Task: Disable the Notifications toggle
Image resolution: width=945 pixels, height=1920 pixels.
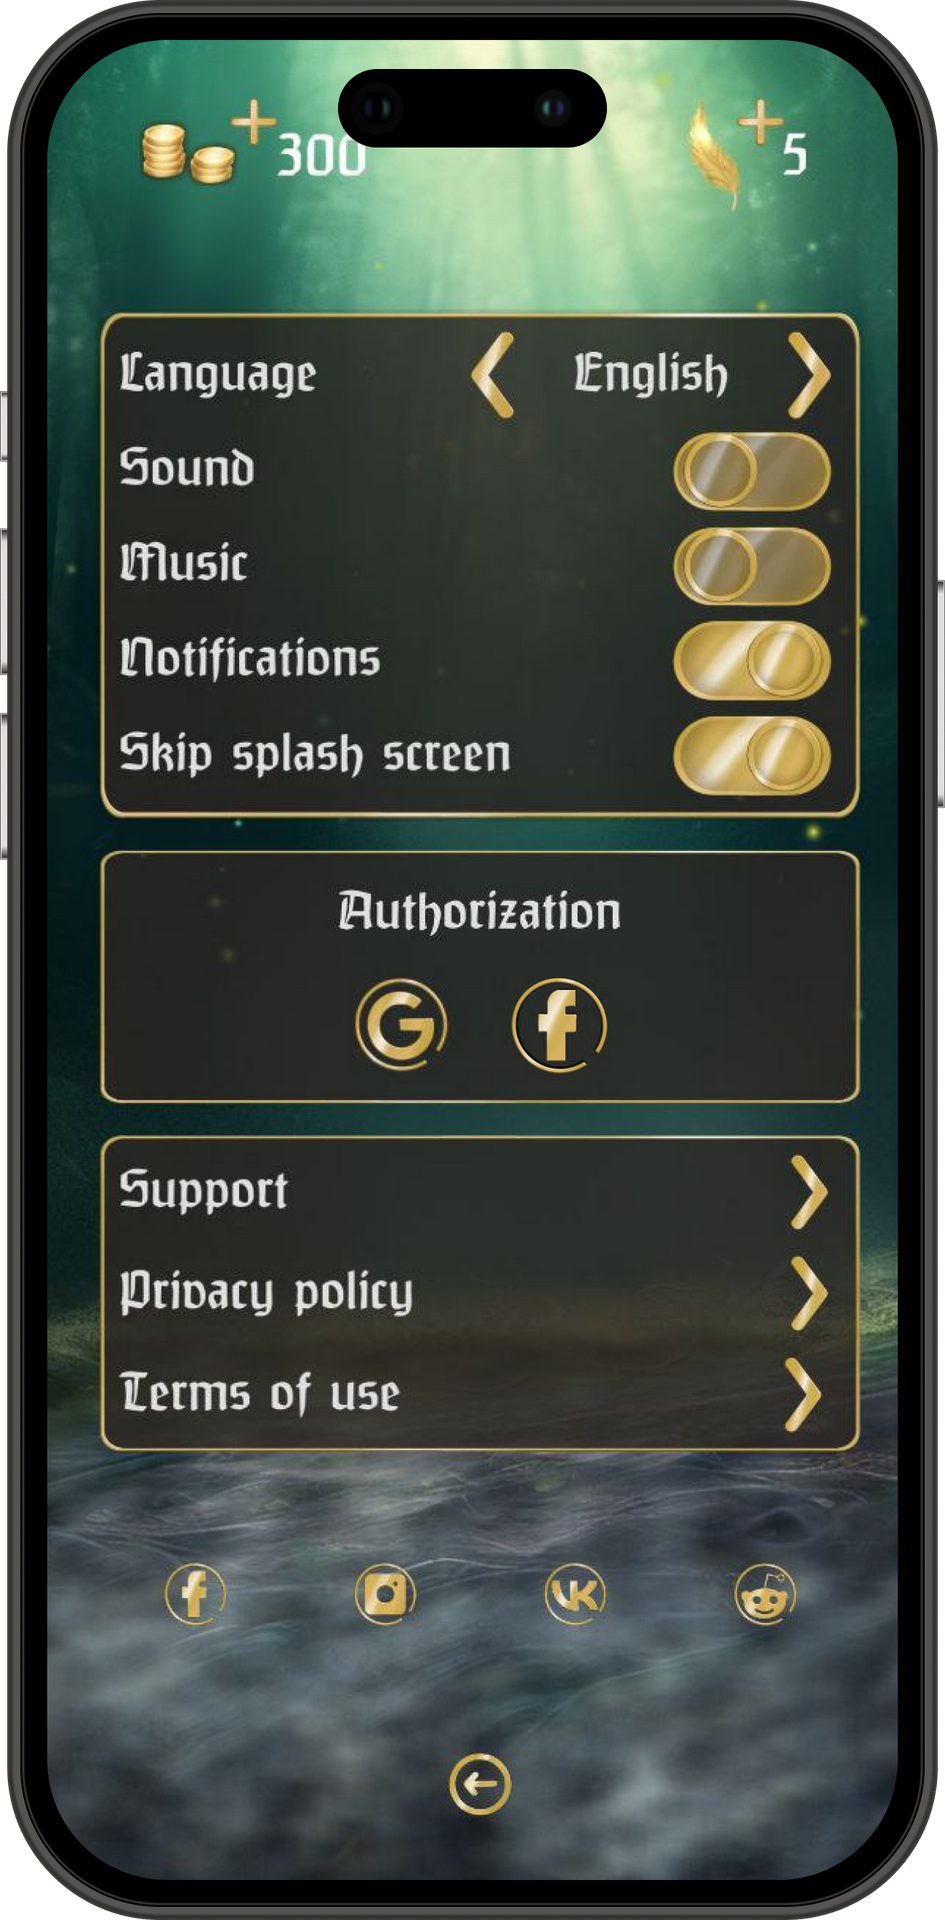Action: tap(752, 660)
